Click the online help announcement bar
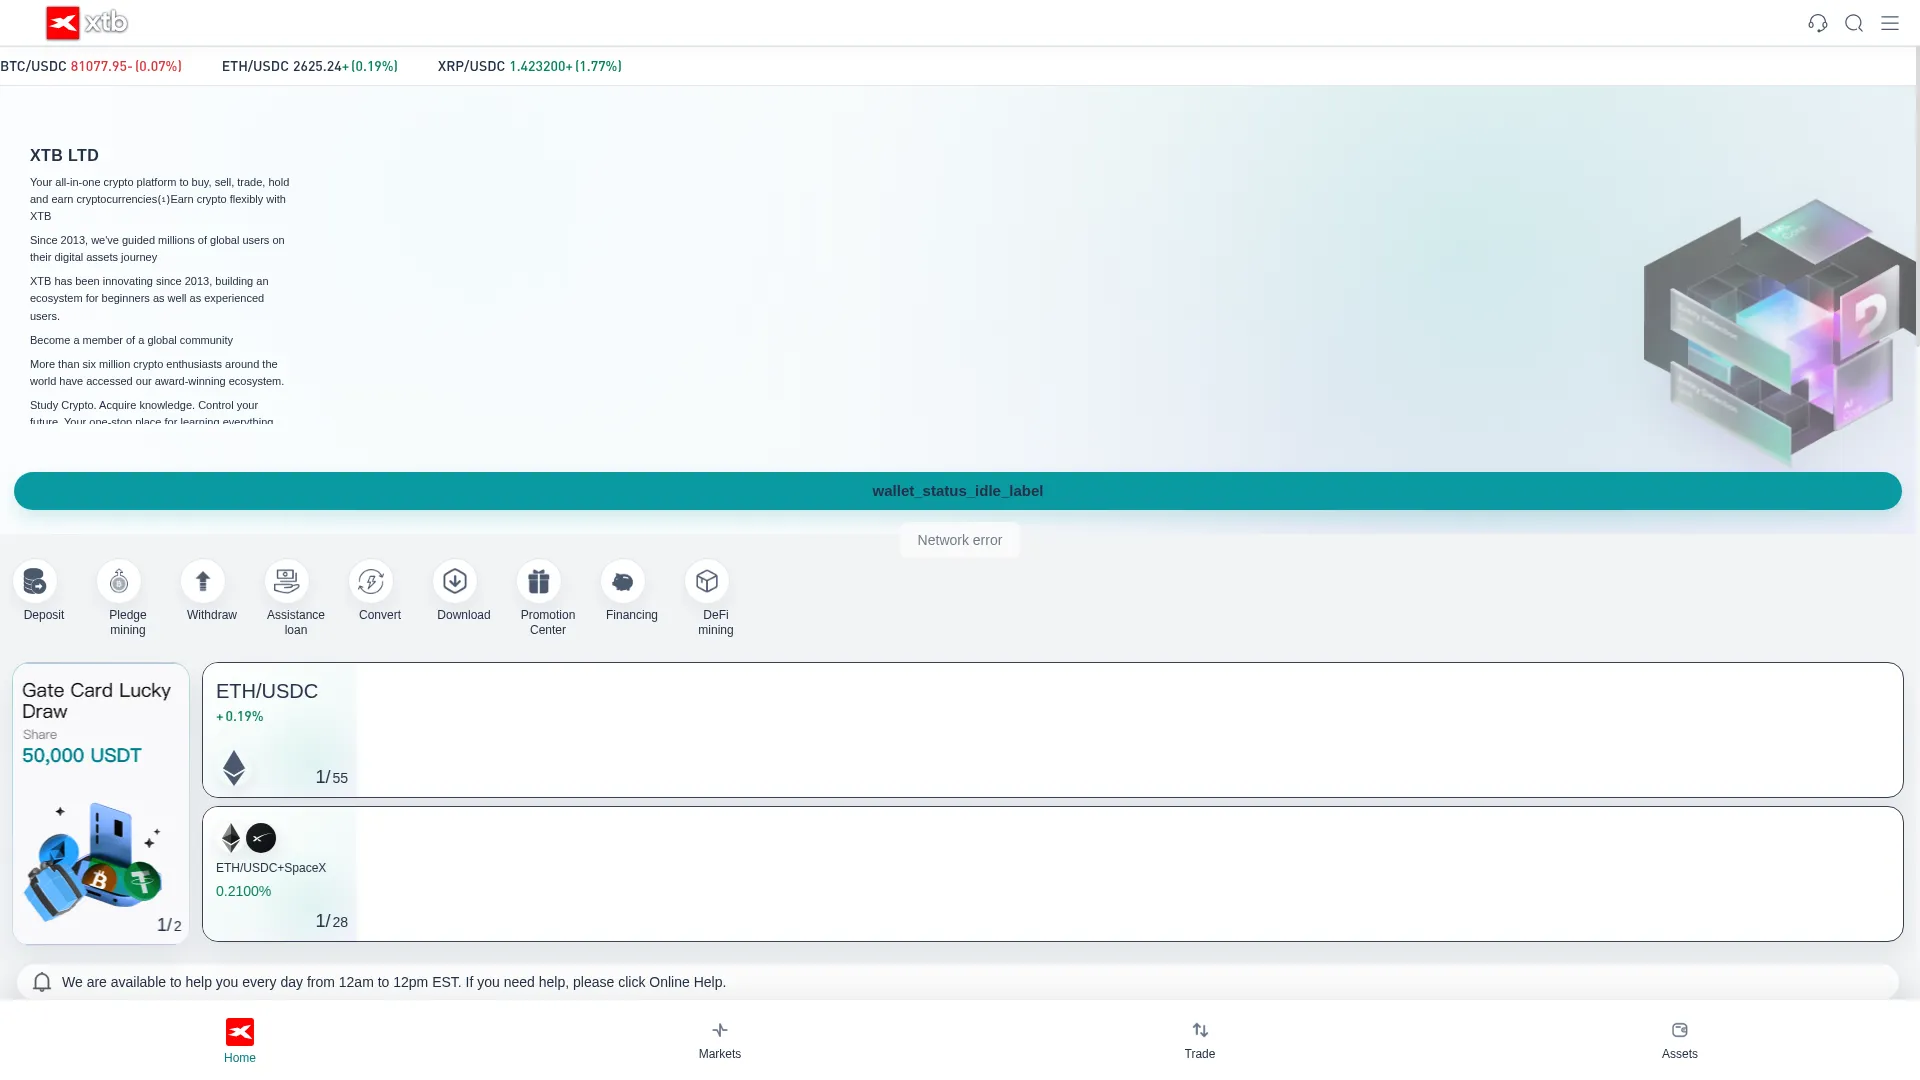 pos(958,982)
